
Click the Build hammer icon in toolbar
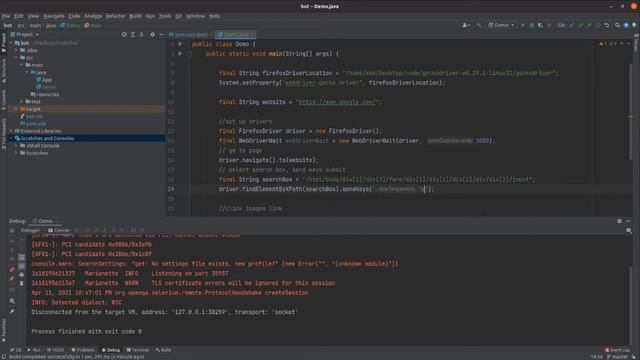(479, 25)
